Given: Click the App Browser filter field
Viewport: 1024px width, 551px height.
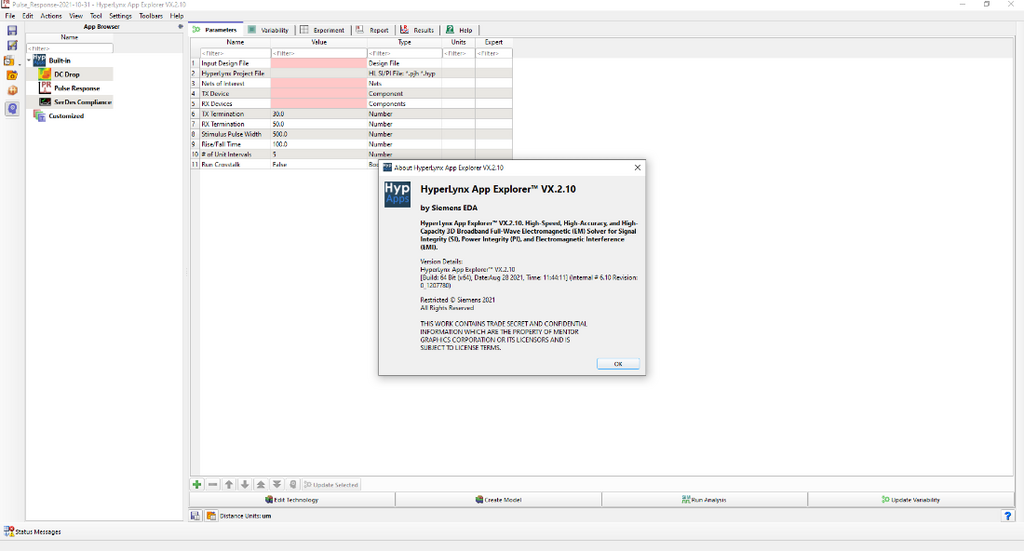Looking at the screenshot, I should click(x=69, y=48).
